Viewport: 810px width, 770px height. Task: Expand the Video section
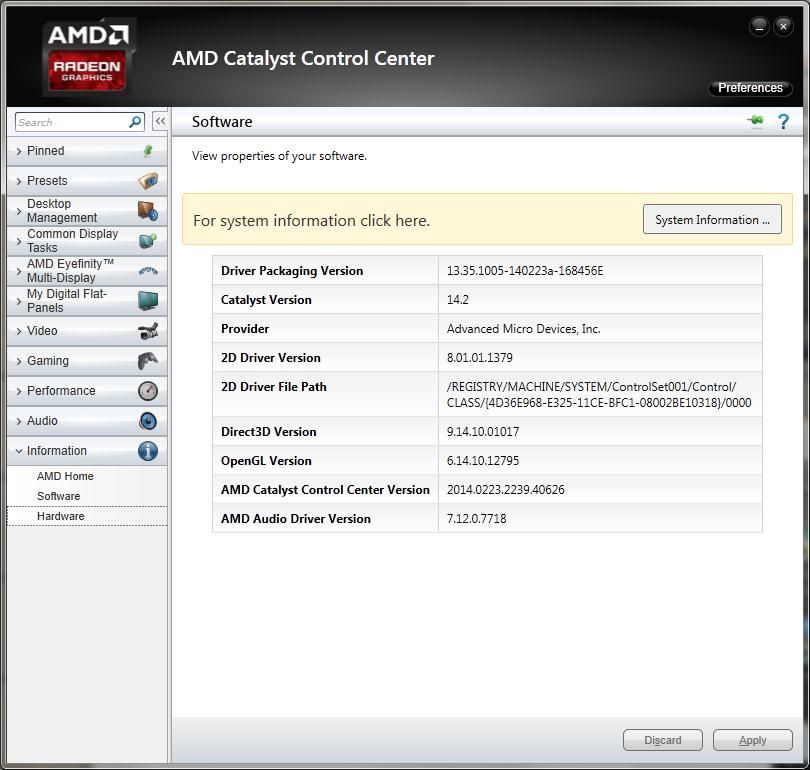[87, 331]
